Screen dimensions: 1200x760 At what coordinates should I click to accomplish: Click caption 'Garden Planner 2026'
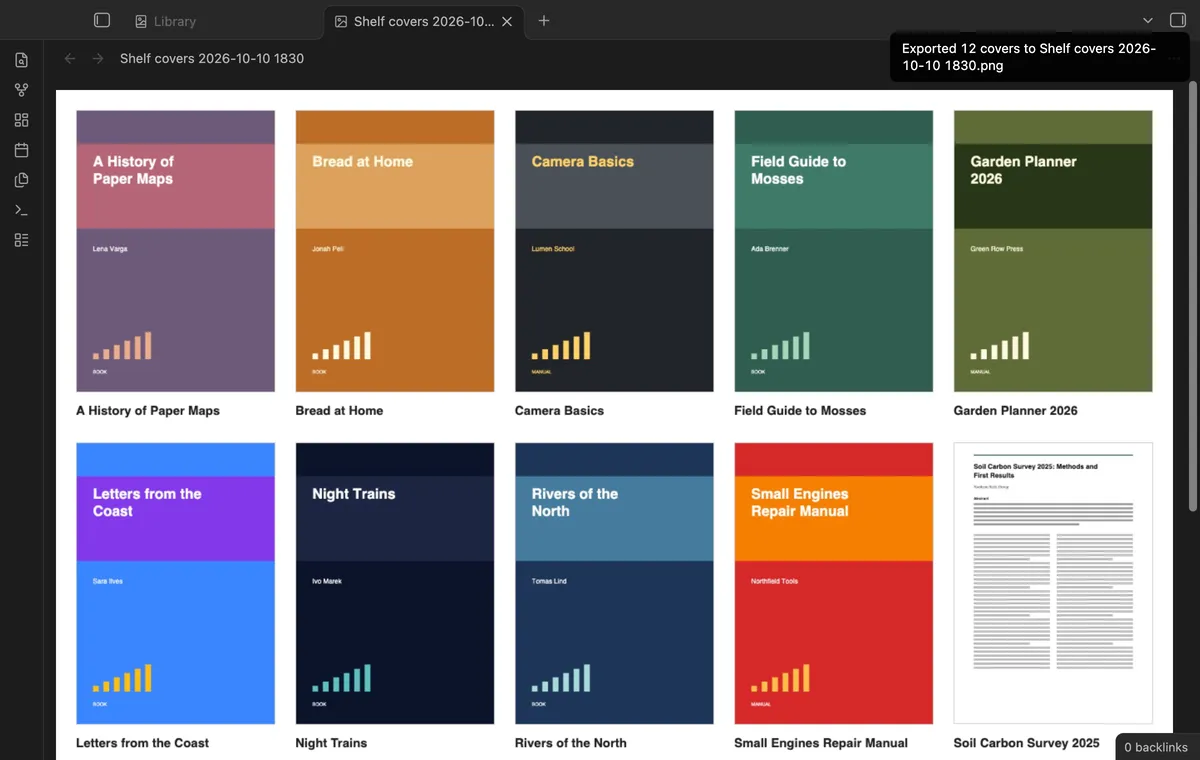1016,411
